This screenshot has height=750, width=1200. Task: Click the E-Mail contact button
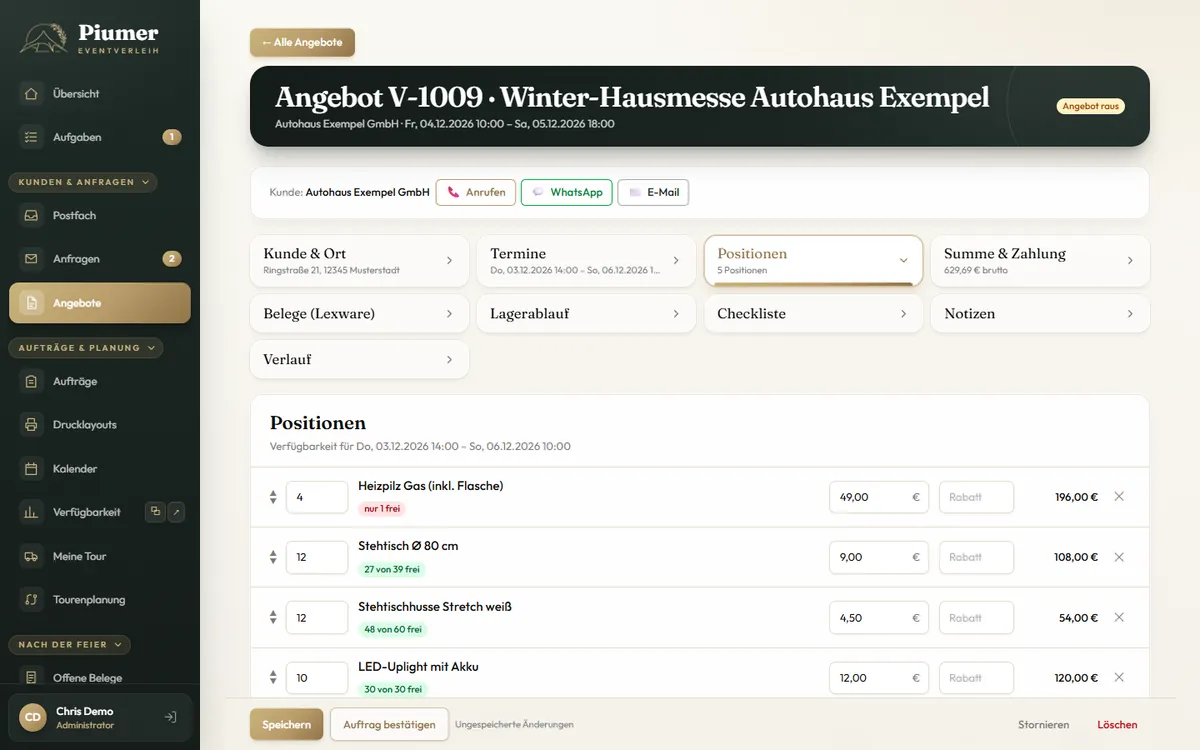tap(654, 192)
